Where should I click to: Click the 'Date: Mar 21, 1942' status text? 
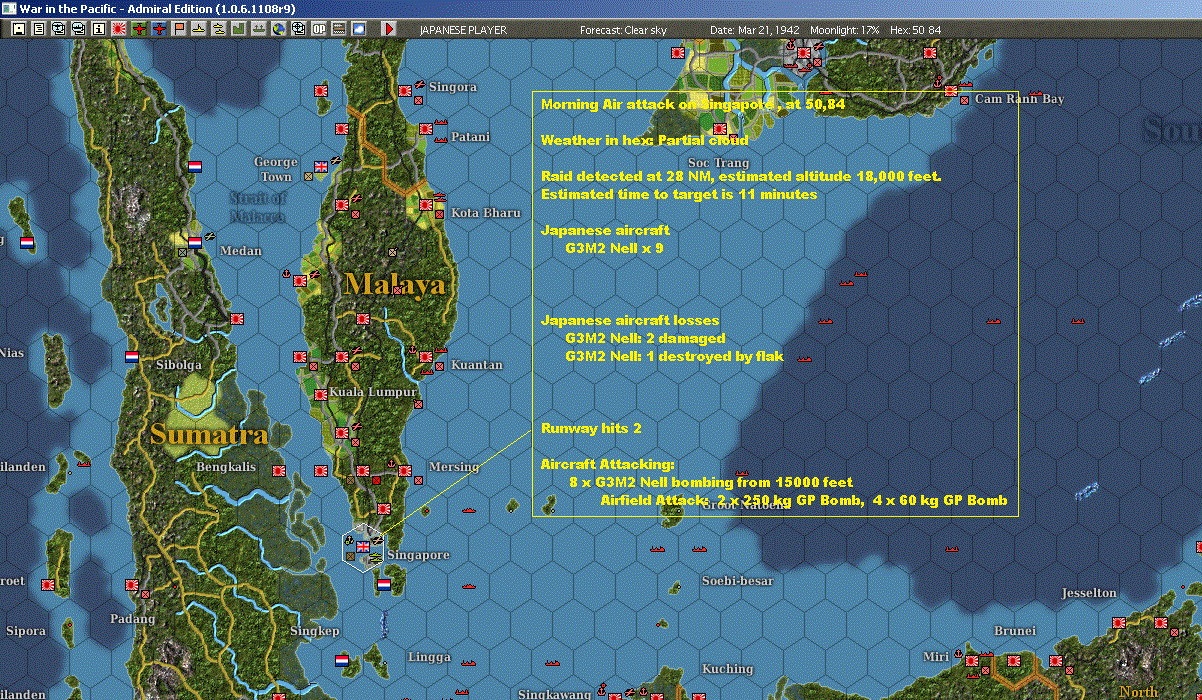tap(753, 30)
